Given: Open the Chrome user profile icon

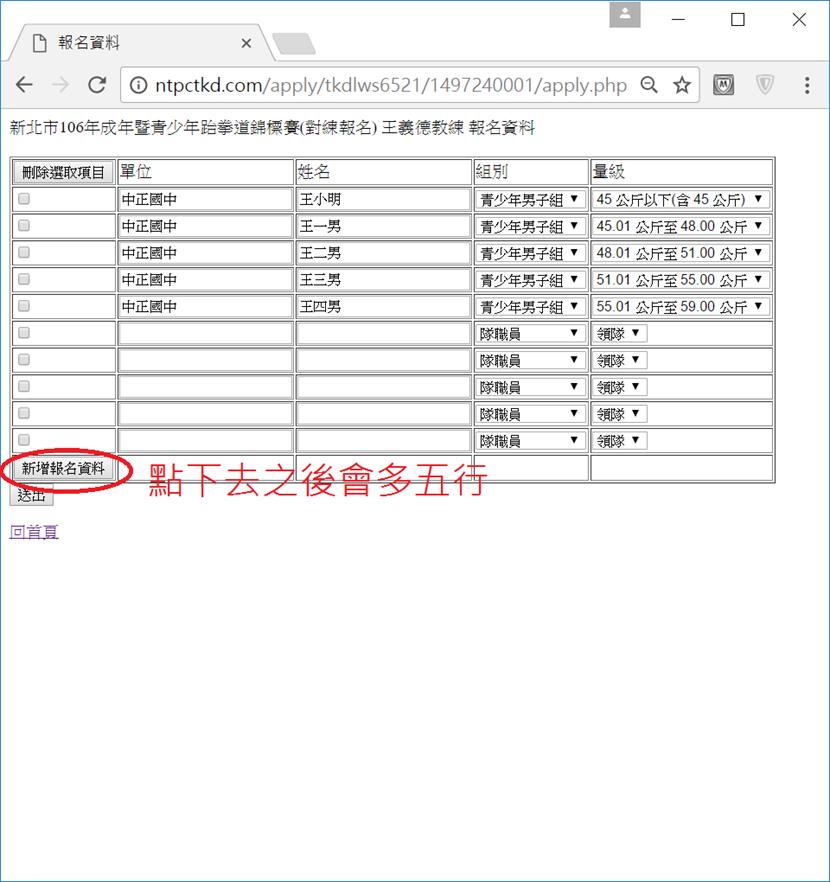Looking at the screenshot, I should coord(625,15).
